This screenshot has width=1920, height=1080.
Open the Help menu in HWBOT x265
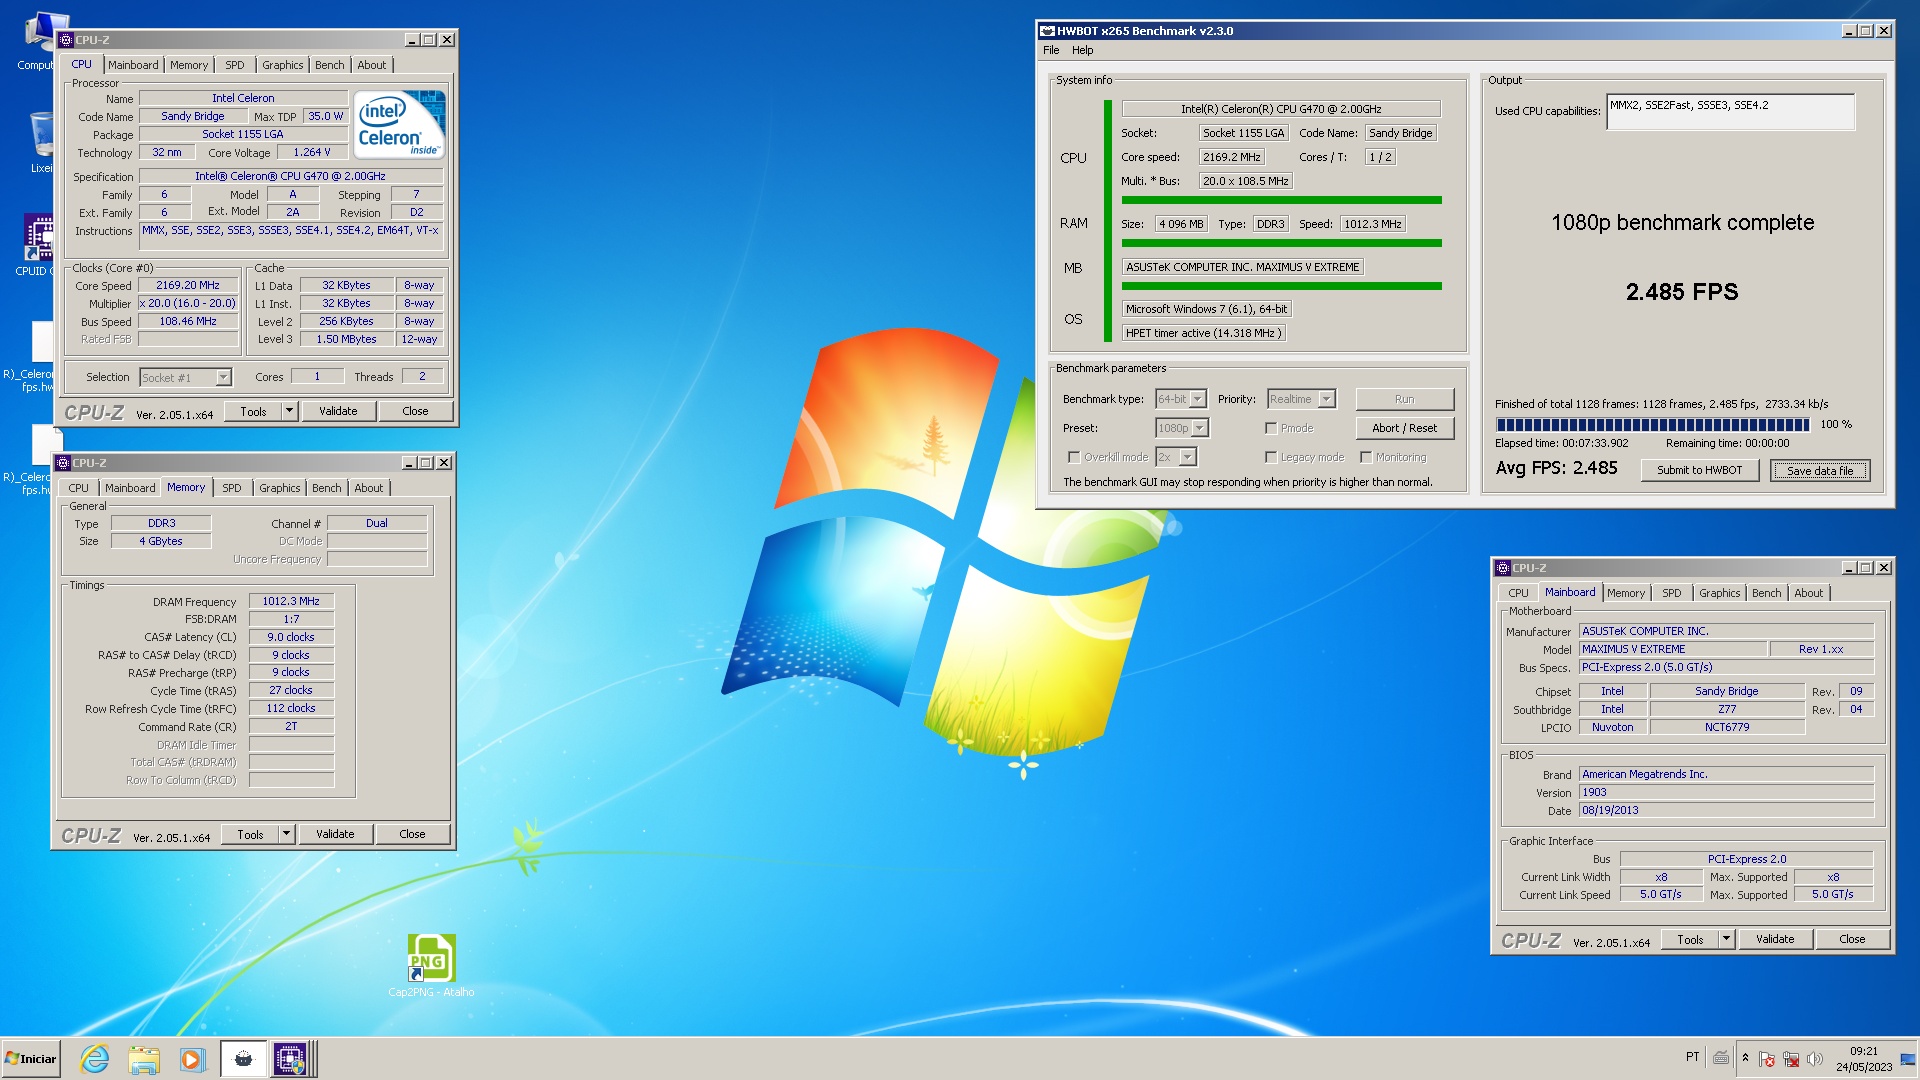(1083, 50)
